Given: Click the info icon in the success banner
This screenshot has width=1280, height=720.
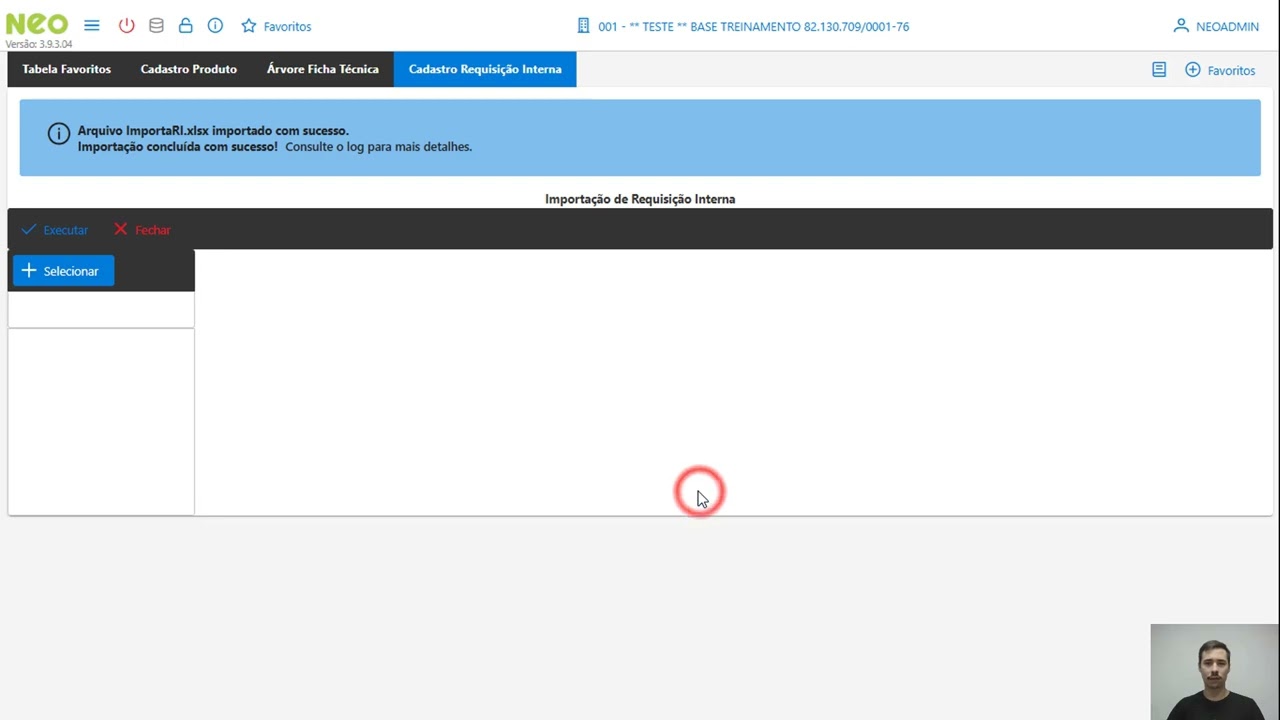Looking at the screenshot, I should [x=59, y=134].
